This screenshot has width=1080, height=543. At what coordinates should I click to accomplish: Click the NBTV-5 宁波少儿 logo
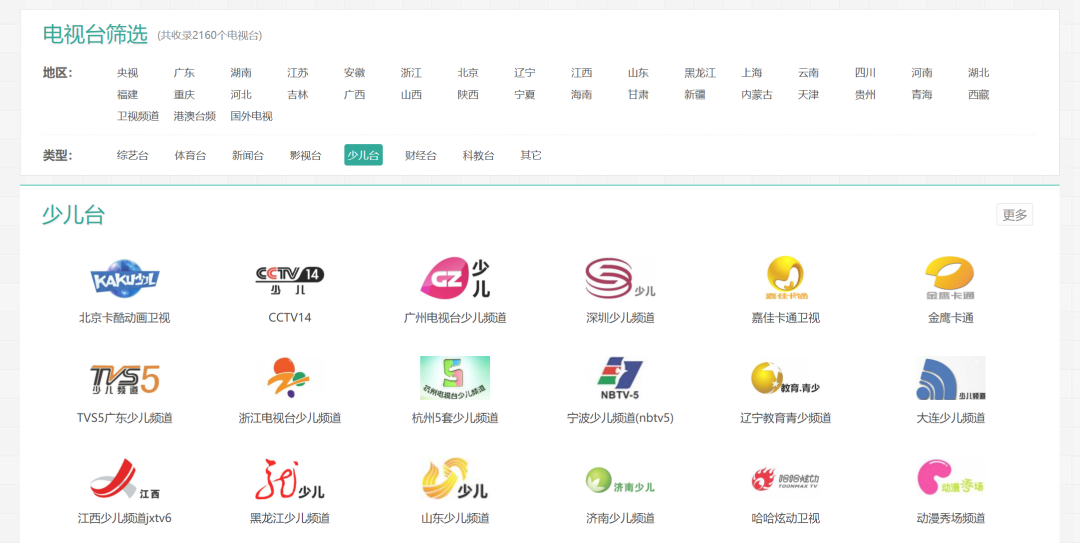coord(621,378)
